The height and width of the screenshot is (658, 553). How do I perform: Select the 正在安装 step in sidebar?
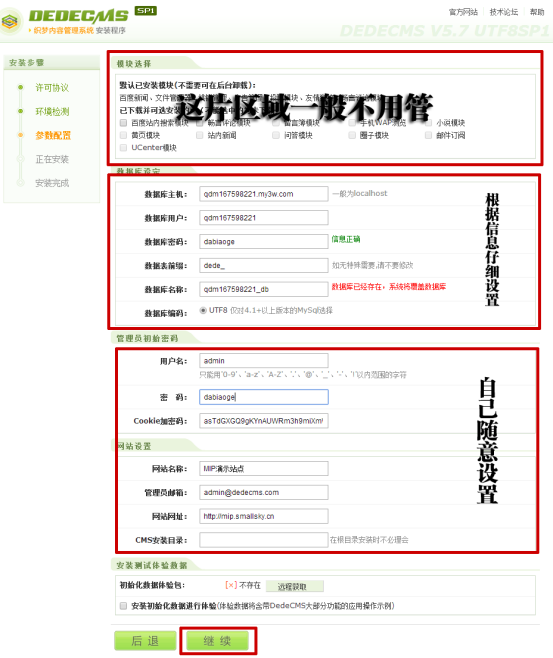52,159
